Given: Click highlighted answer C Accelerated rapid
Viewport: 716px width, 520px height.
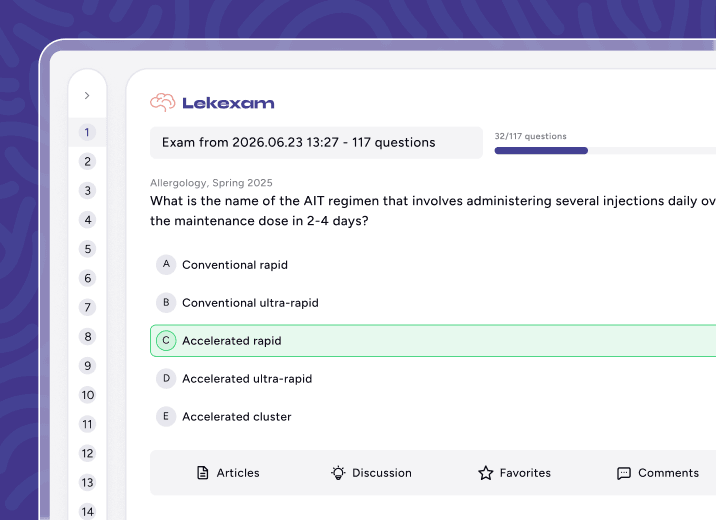Looking at the screenshot, I should click(x=433, y=341).
